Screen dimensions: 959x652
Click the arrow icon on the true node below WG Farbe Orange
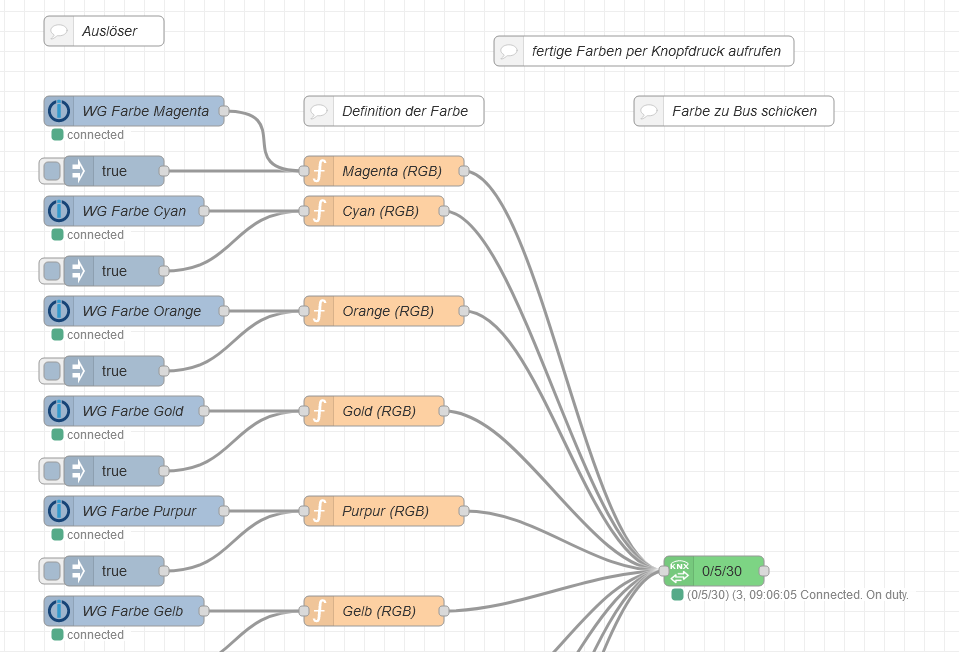[78, 371]
